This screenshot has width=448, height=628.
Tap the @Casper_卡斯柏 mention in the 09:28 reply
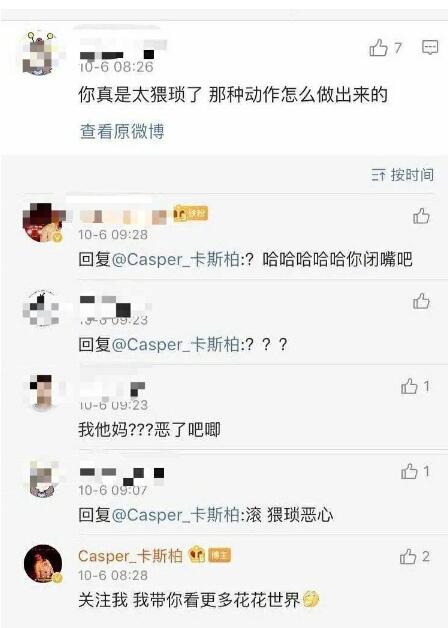click(x=176, y=260)
